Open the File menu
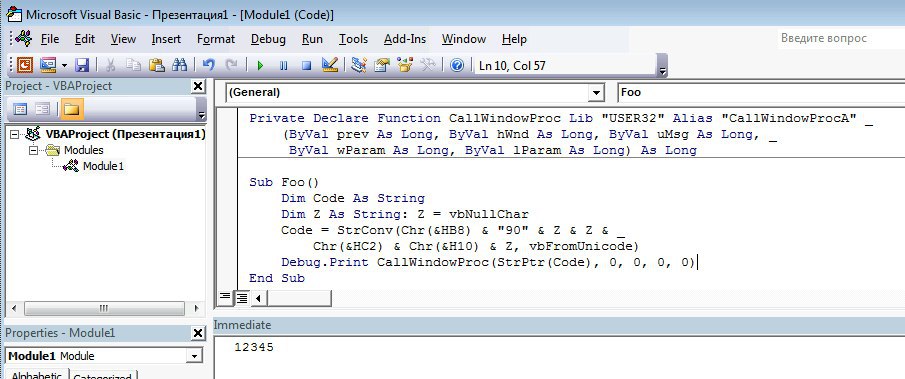Screen dimensions: 905x379 [x=50, y=39]
